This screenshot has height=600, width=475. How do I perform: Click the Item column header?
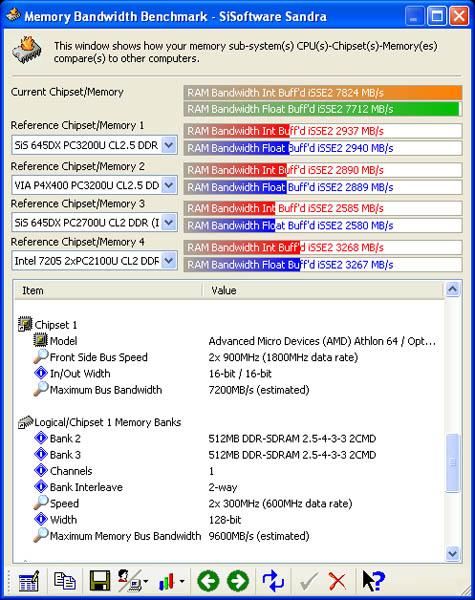coord(108,290)
